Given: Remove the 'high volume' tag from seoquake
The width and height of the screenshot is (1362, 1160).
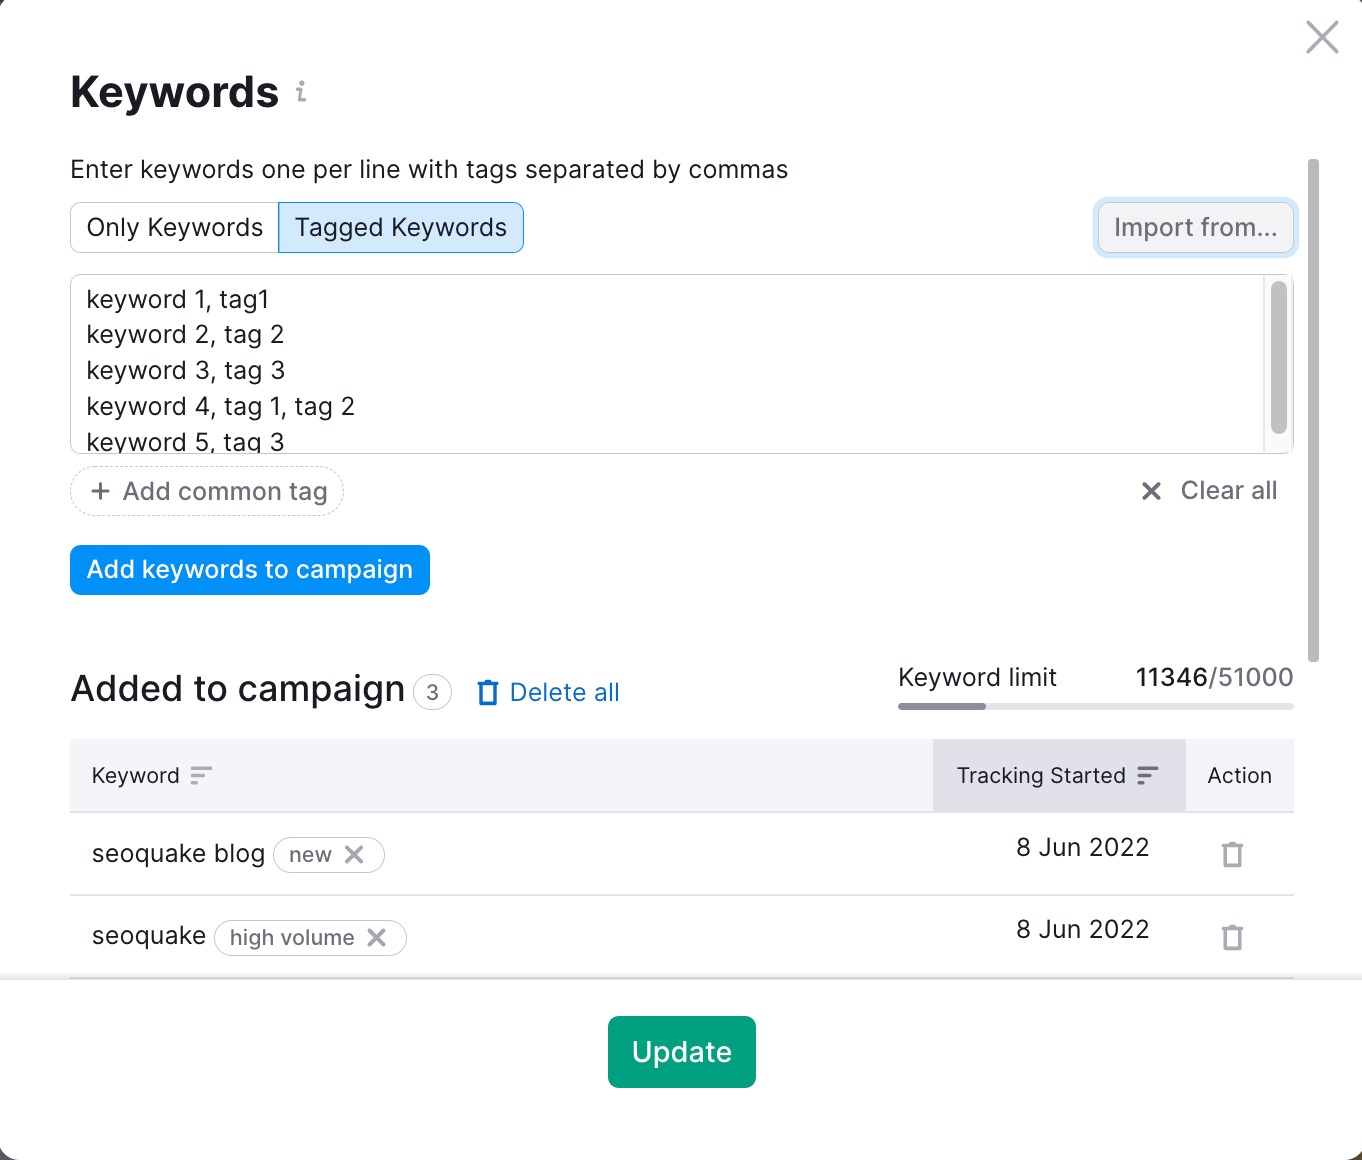Looking at the screenshot, I should [377, 938].
